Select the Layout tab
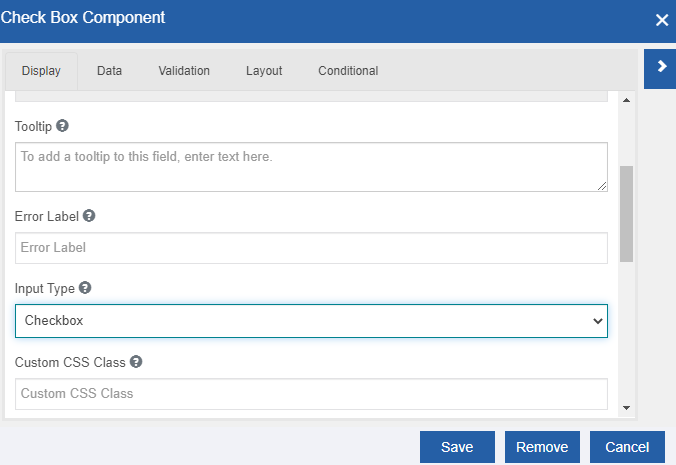676x465 pixels. click(x=264, y=71)
